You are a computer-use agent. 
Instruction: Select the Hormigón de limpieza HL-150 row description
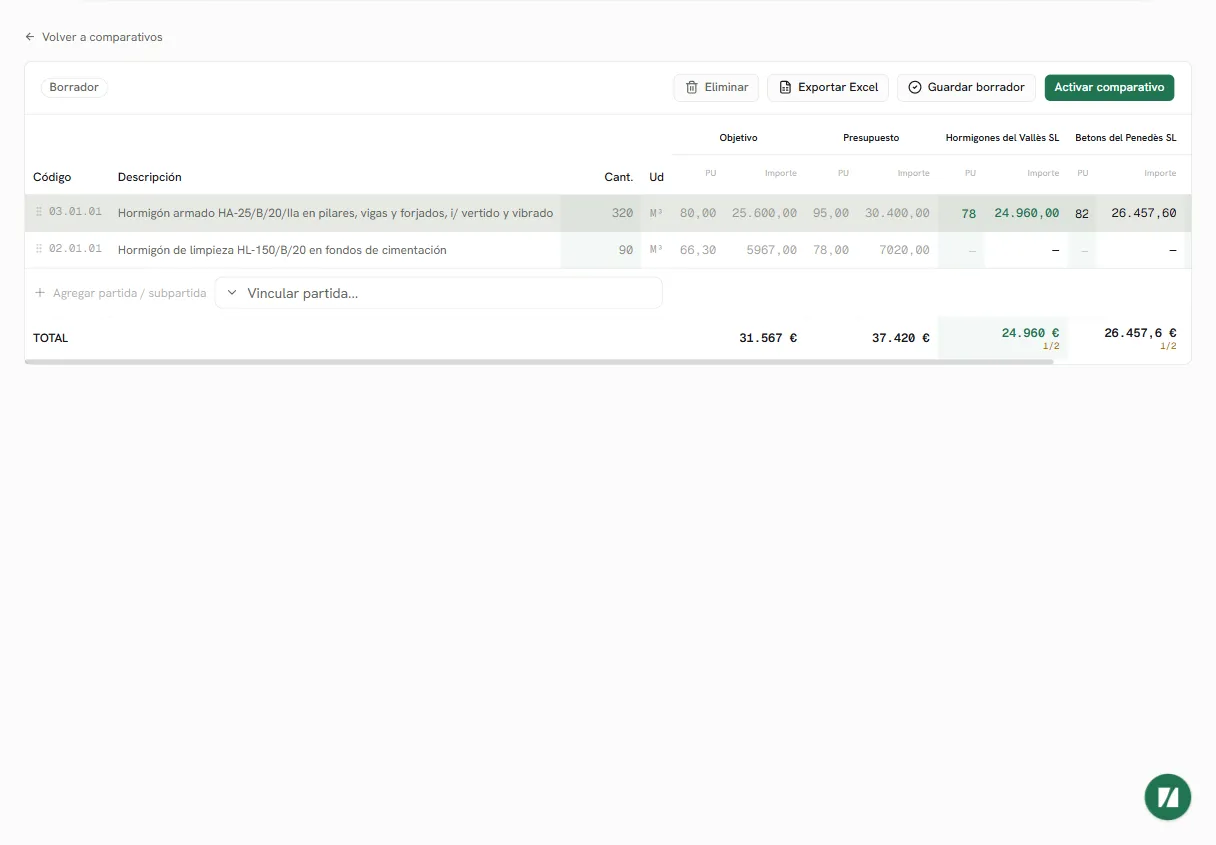pyautogui.click(x=282, y=250)
